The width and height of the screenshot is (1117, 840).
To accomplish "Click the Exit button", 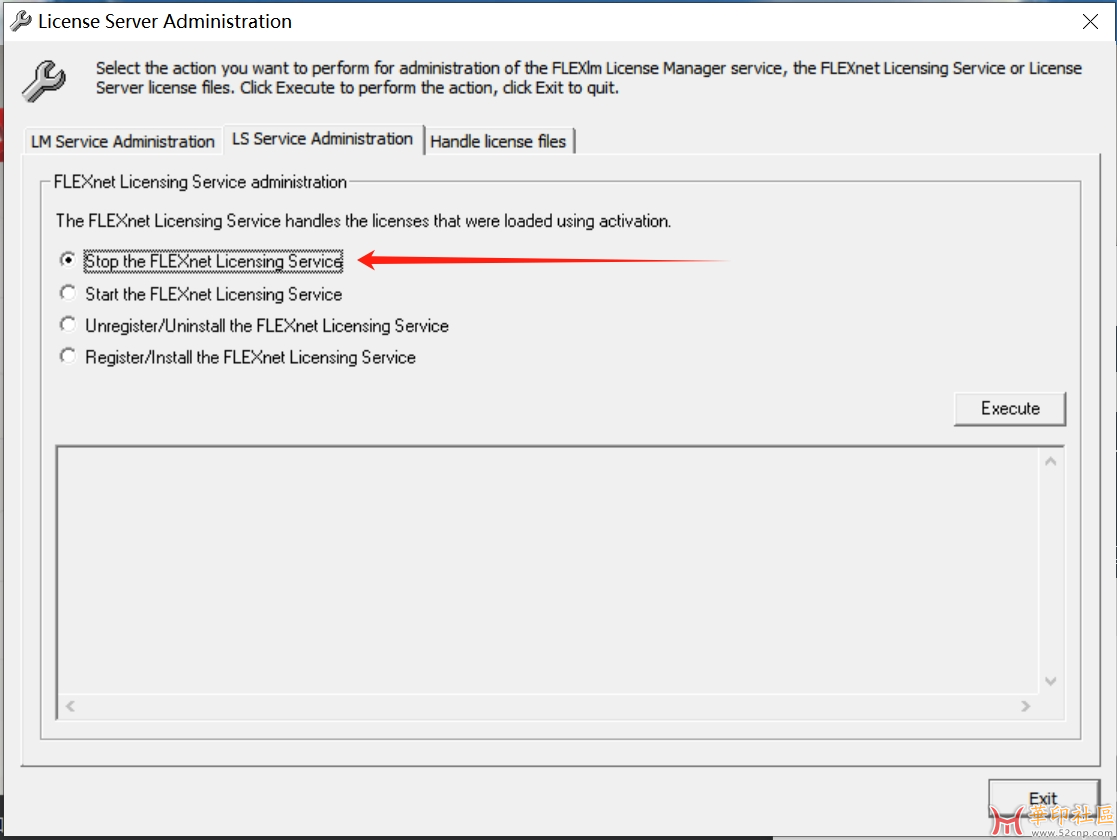I will click(1043, 798).
